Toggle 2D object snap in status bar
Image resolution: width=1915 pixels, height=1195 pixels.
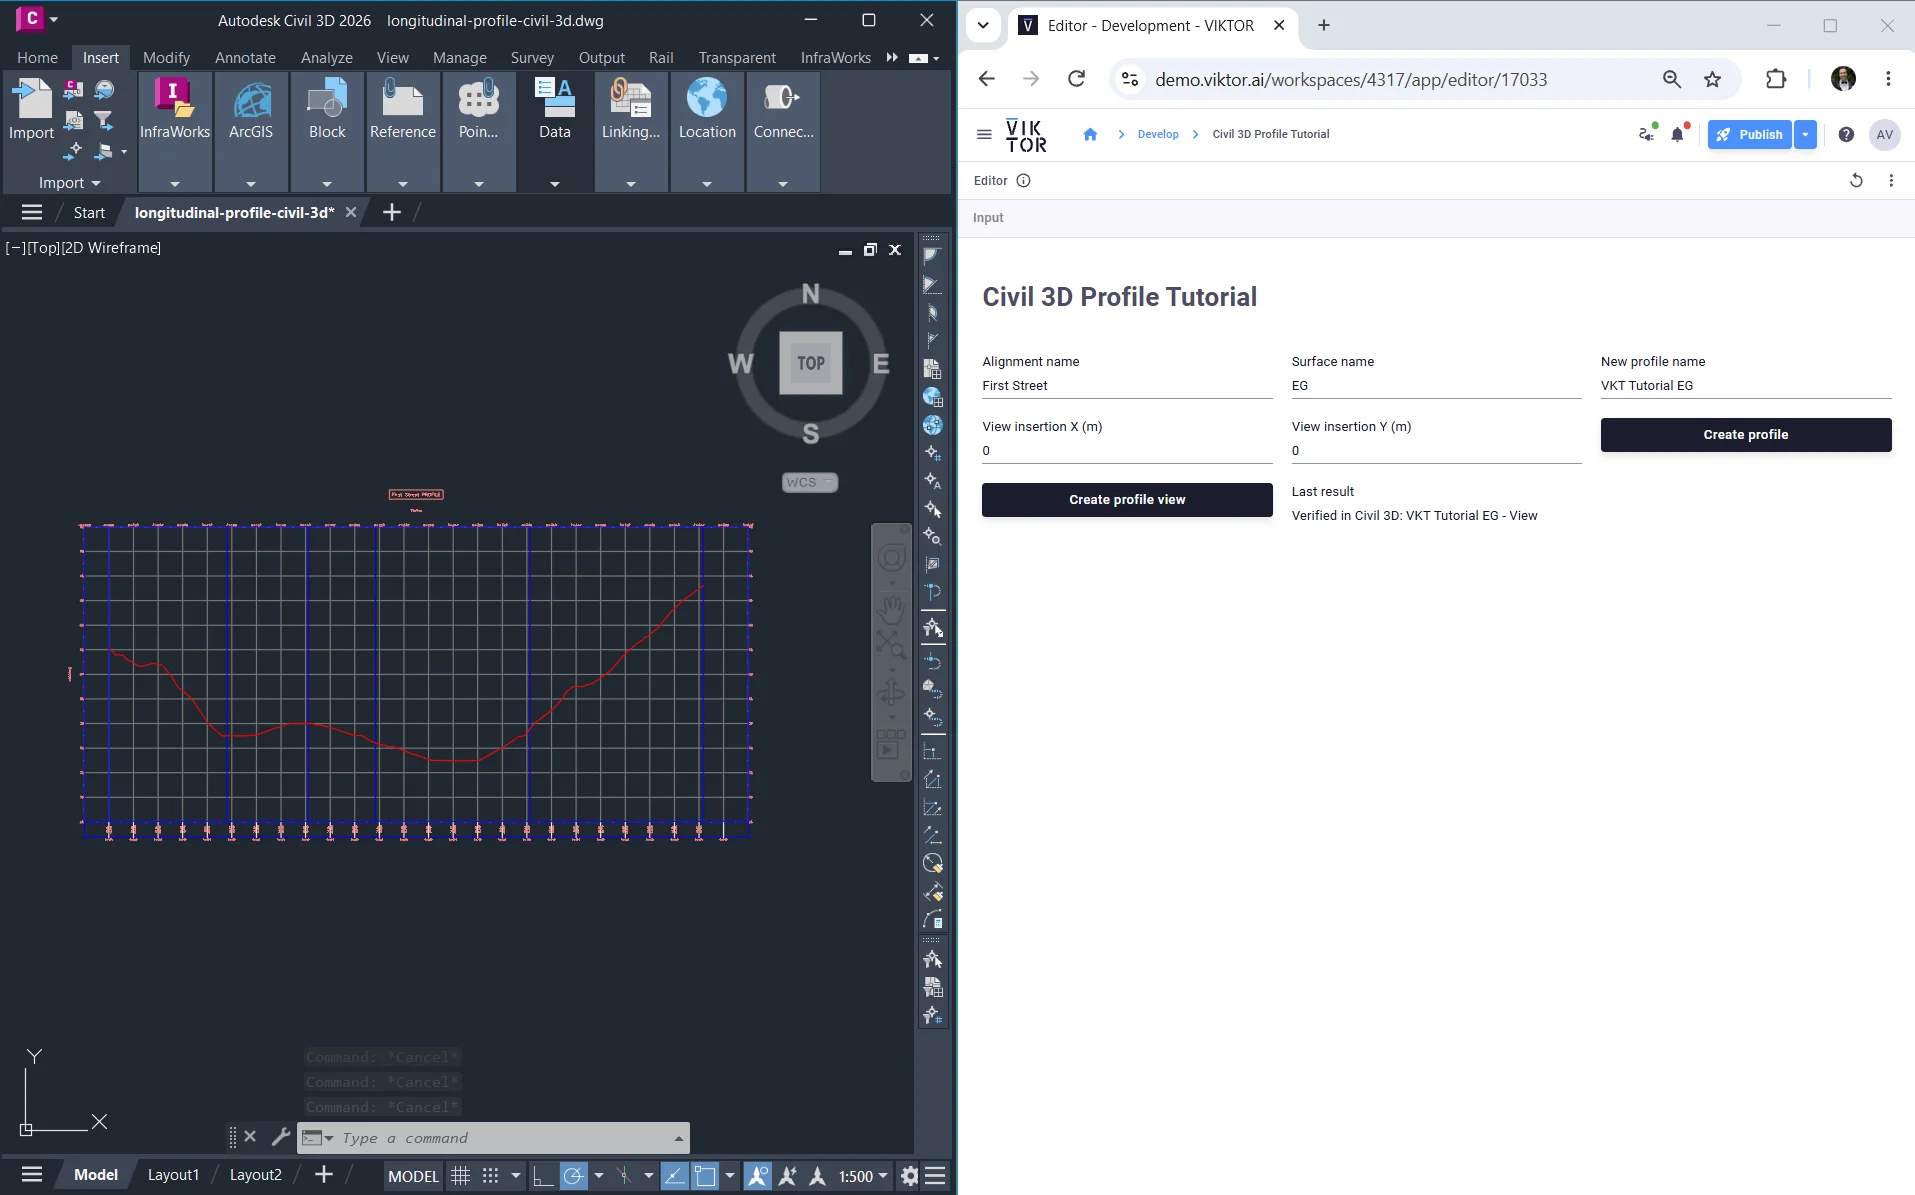coord(705,1176)
